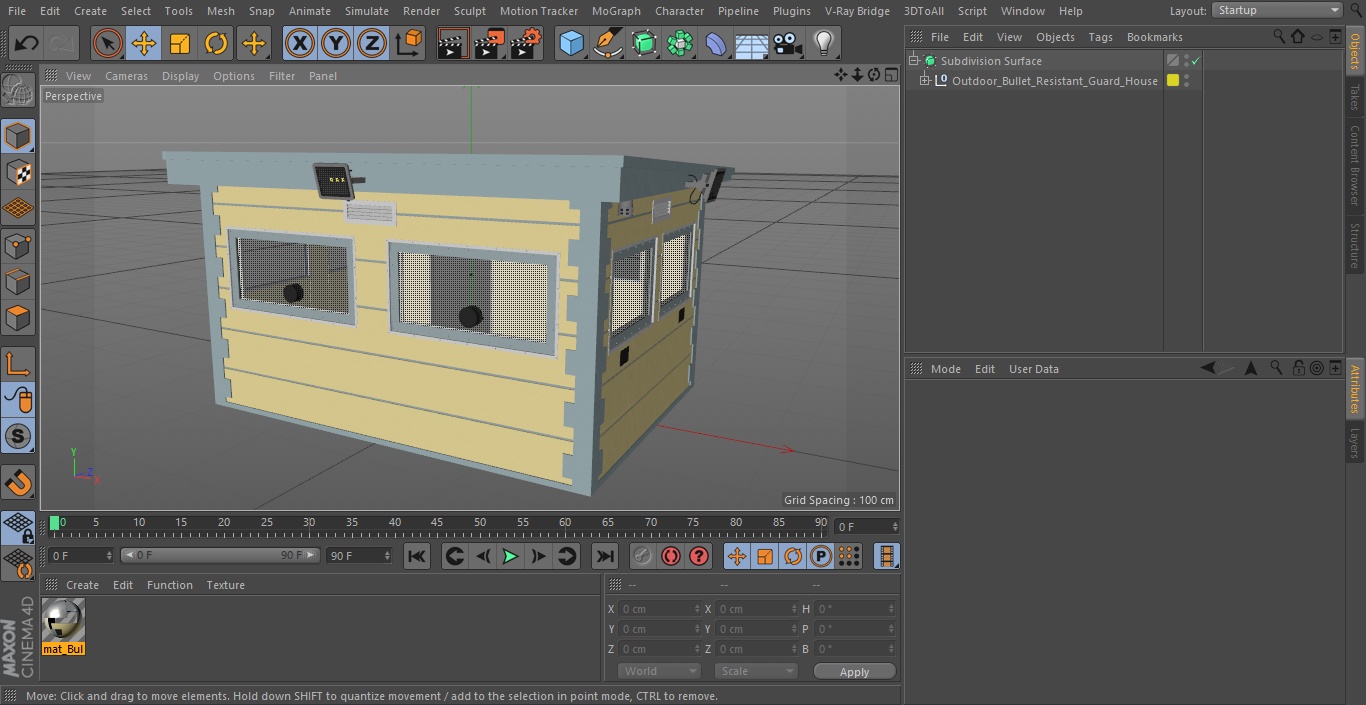This screenshot has width=1366, height=705.
Task: Open the Attributes tab on right edge
Action: click(x=1355, y=389)
